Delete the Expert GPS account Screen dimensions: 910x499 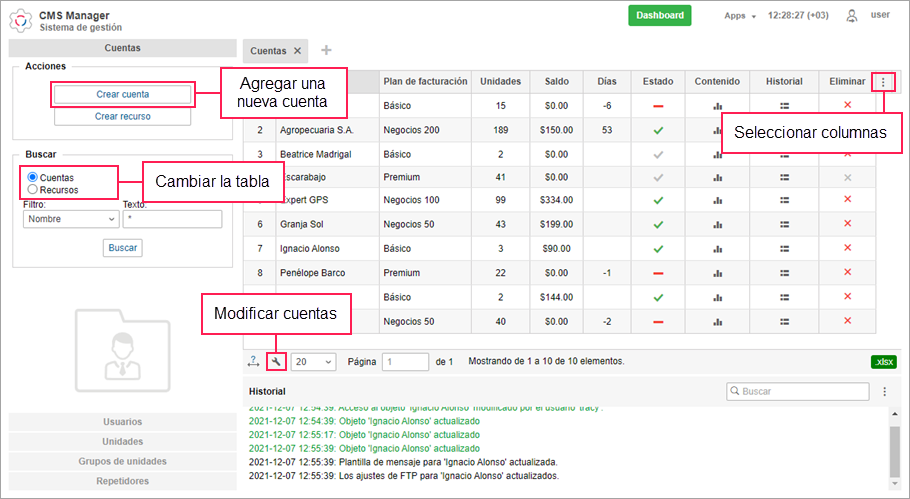847,199
